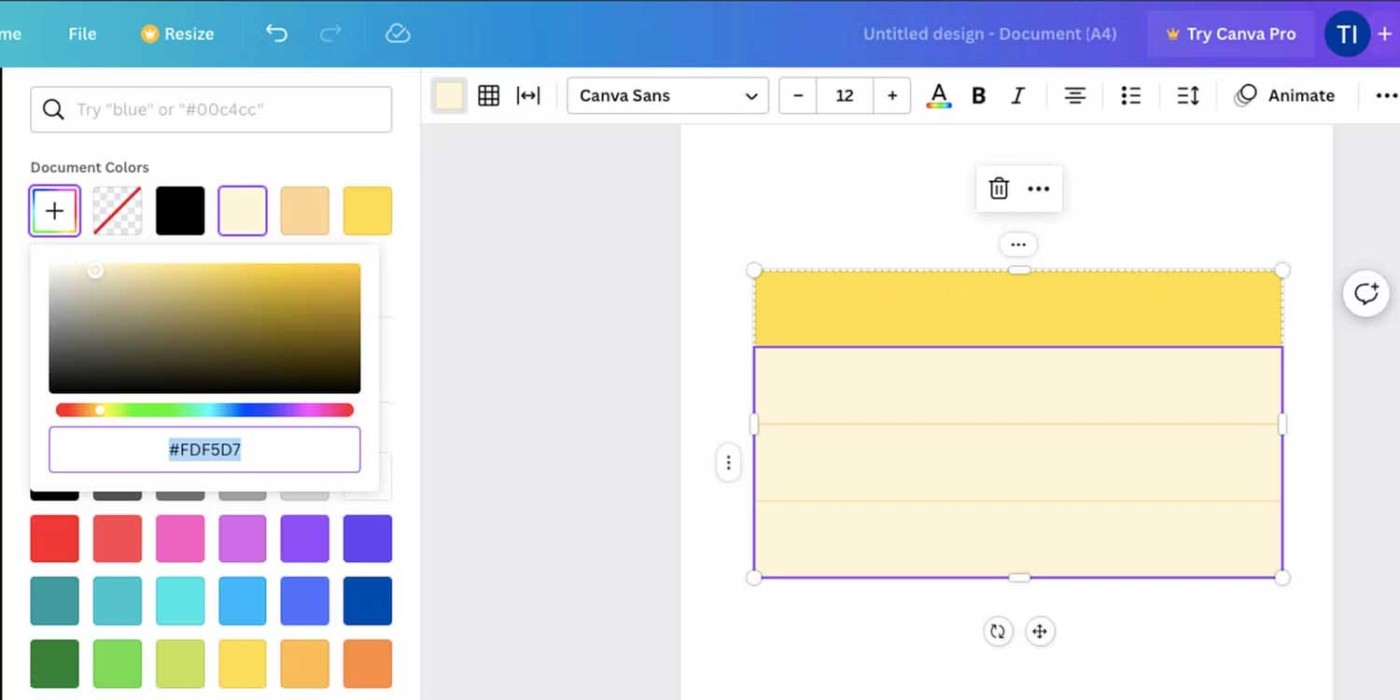Select the black document color swatch
1400x700 pixels.
tap(180, 211)
